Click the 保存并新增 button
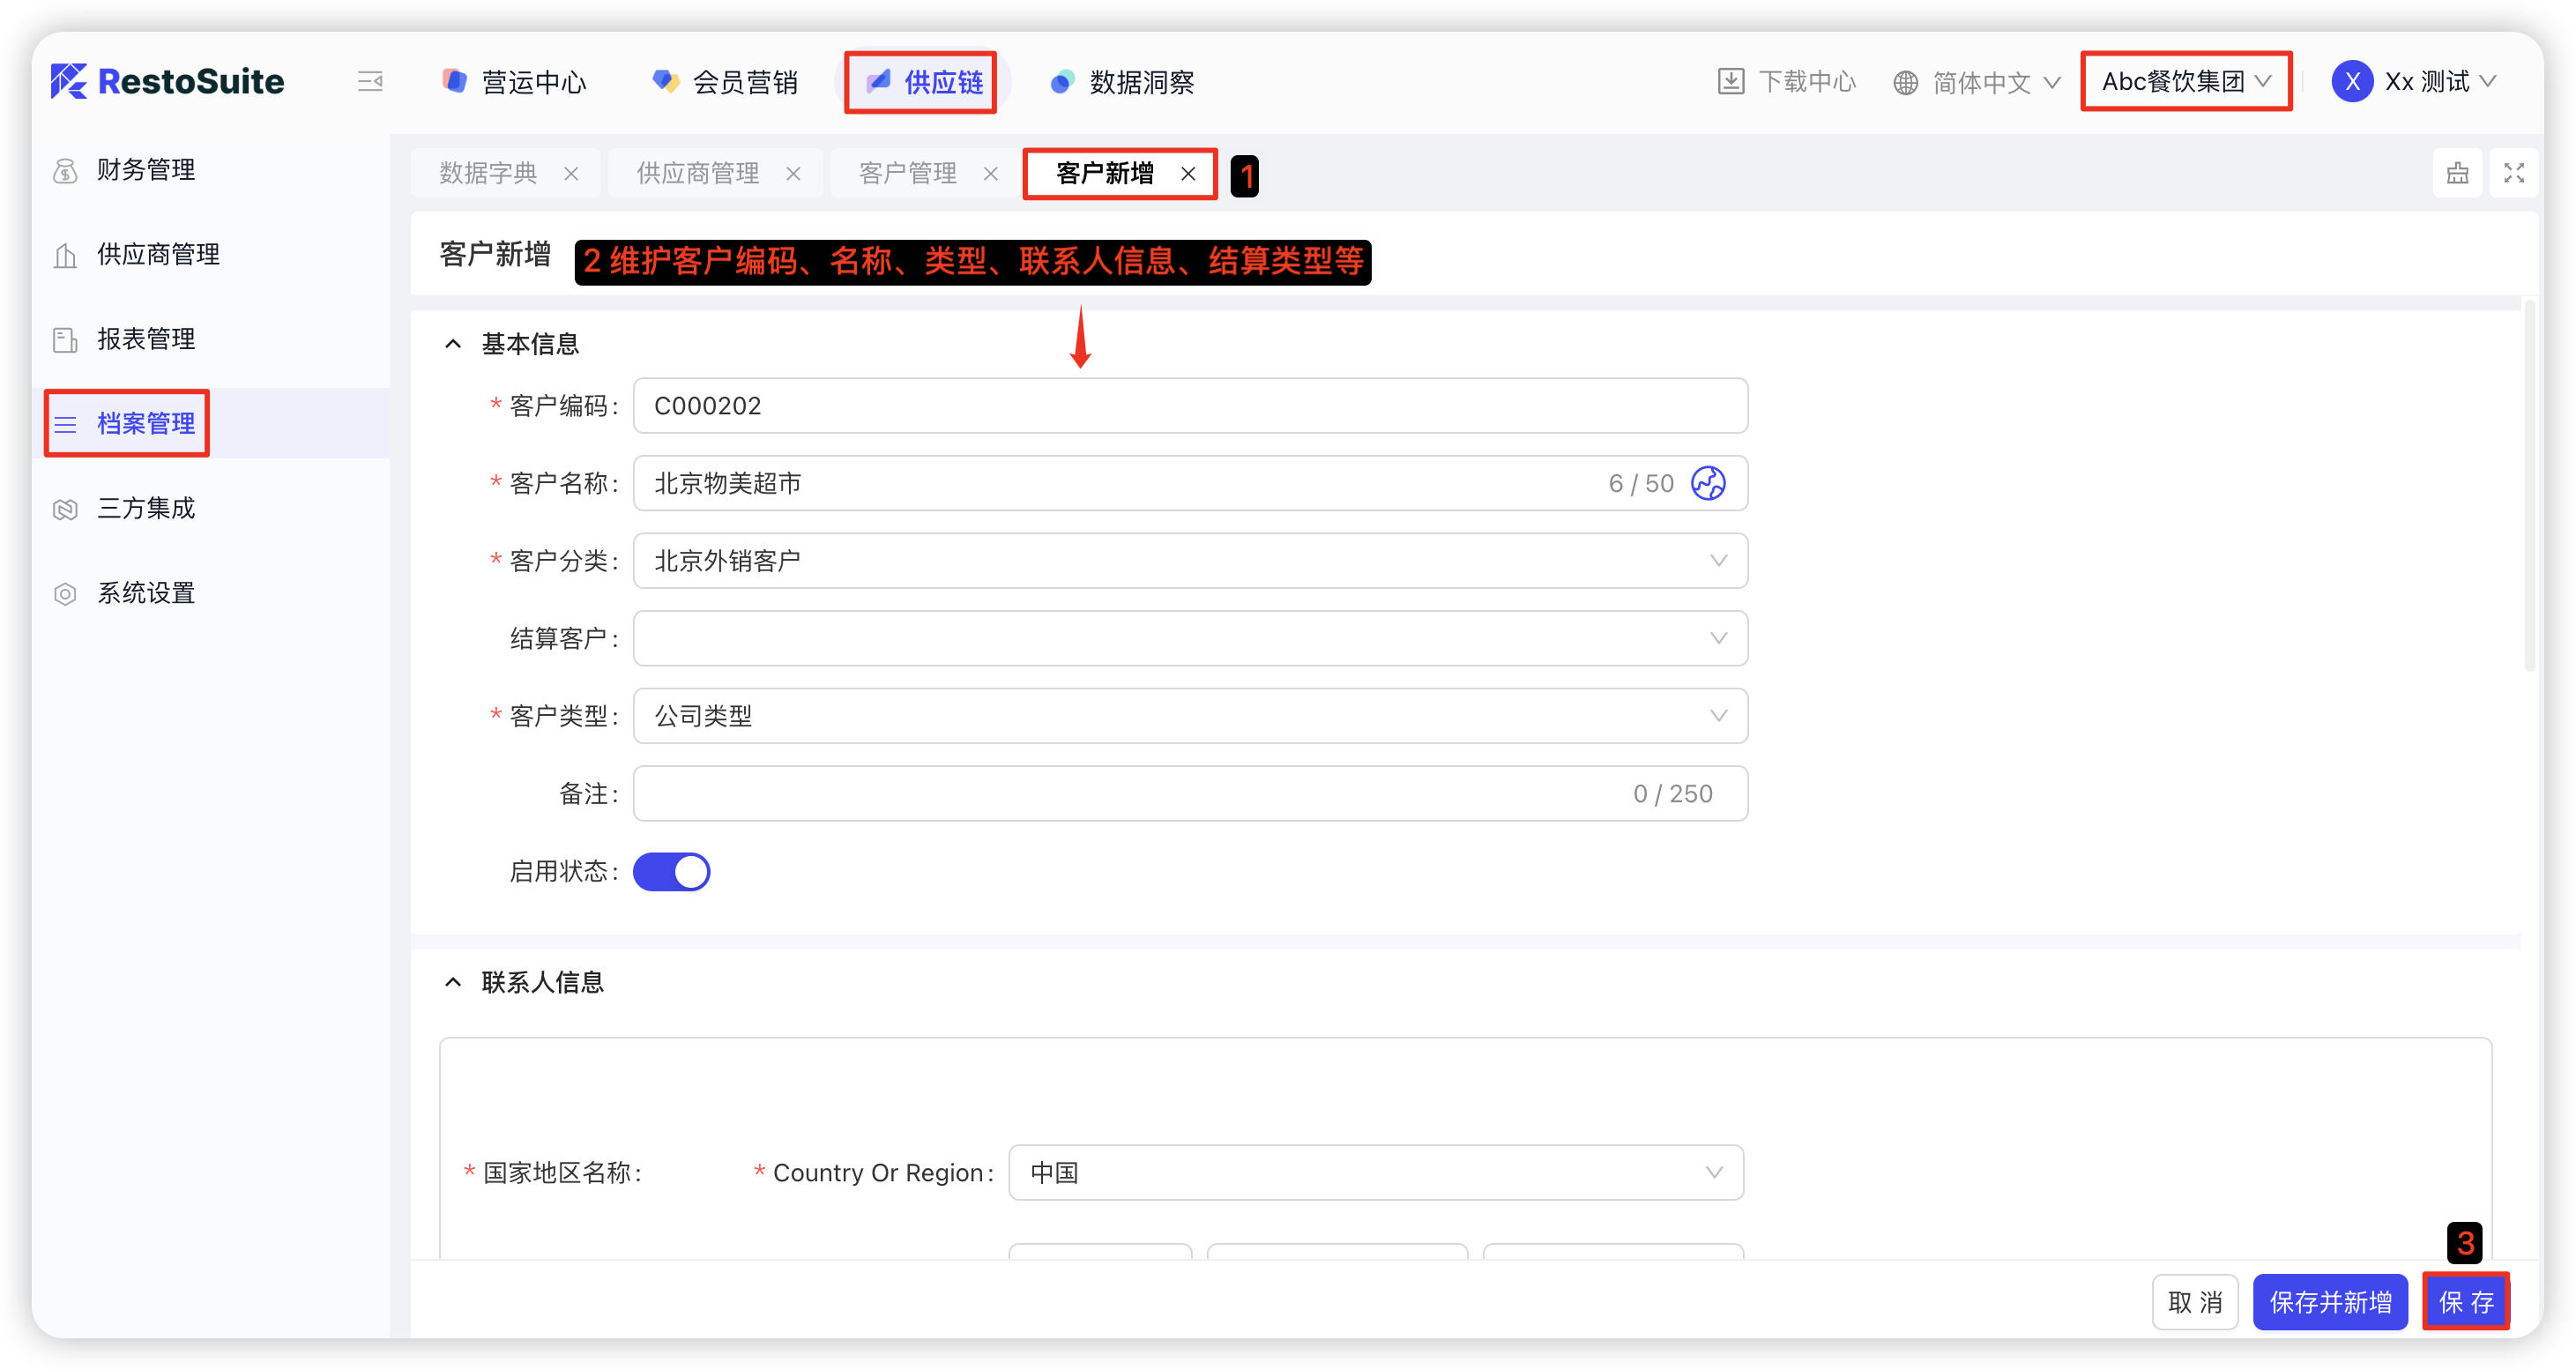Screen dimensions: 2576x1370 [x=2329, y=1302]
